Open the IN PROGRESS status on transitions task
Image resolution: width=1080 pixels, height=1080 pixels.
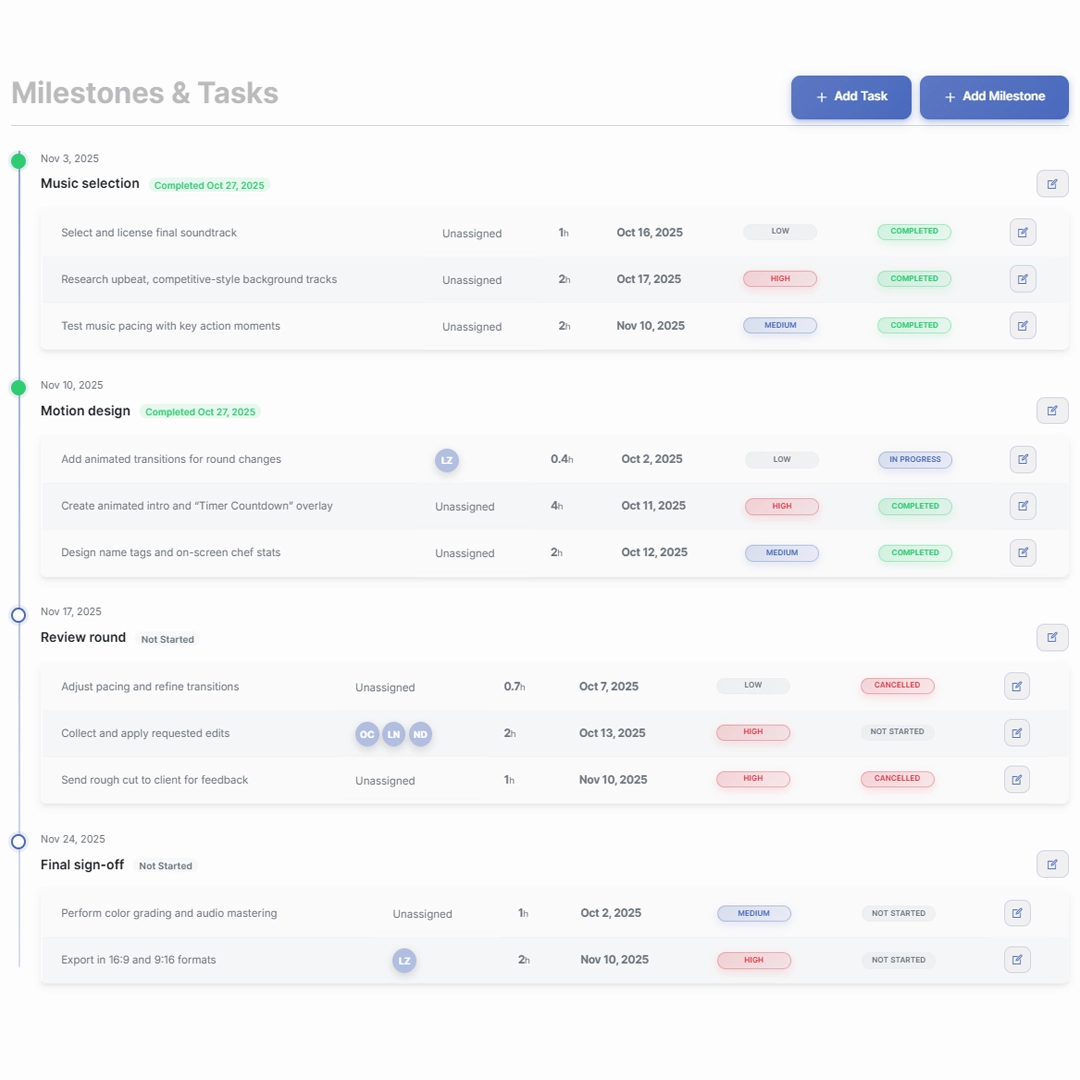click(x=914, y=460)
